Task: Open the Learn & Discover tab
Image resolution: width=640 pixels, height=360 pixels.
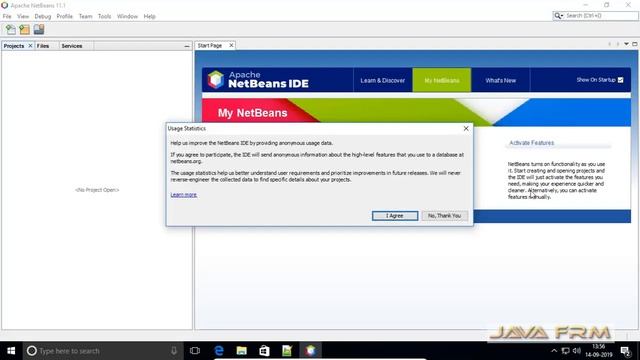Action: click(x=382, y=80)
